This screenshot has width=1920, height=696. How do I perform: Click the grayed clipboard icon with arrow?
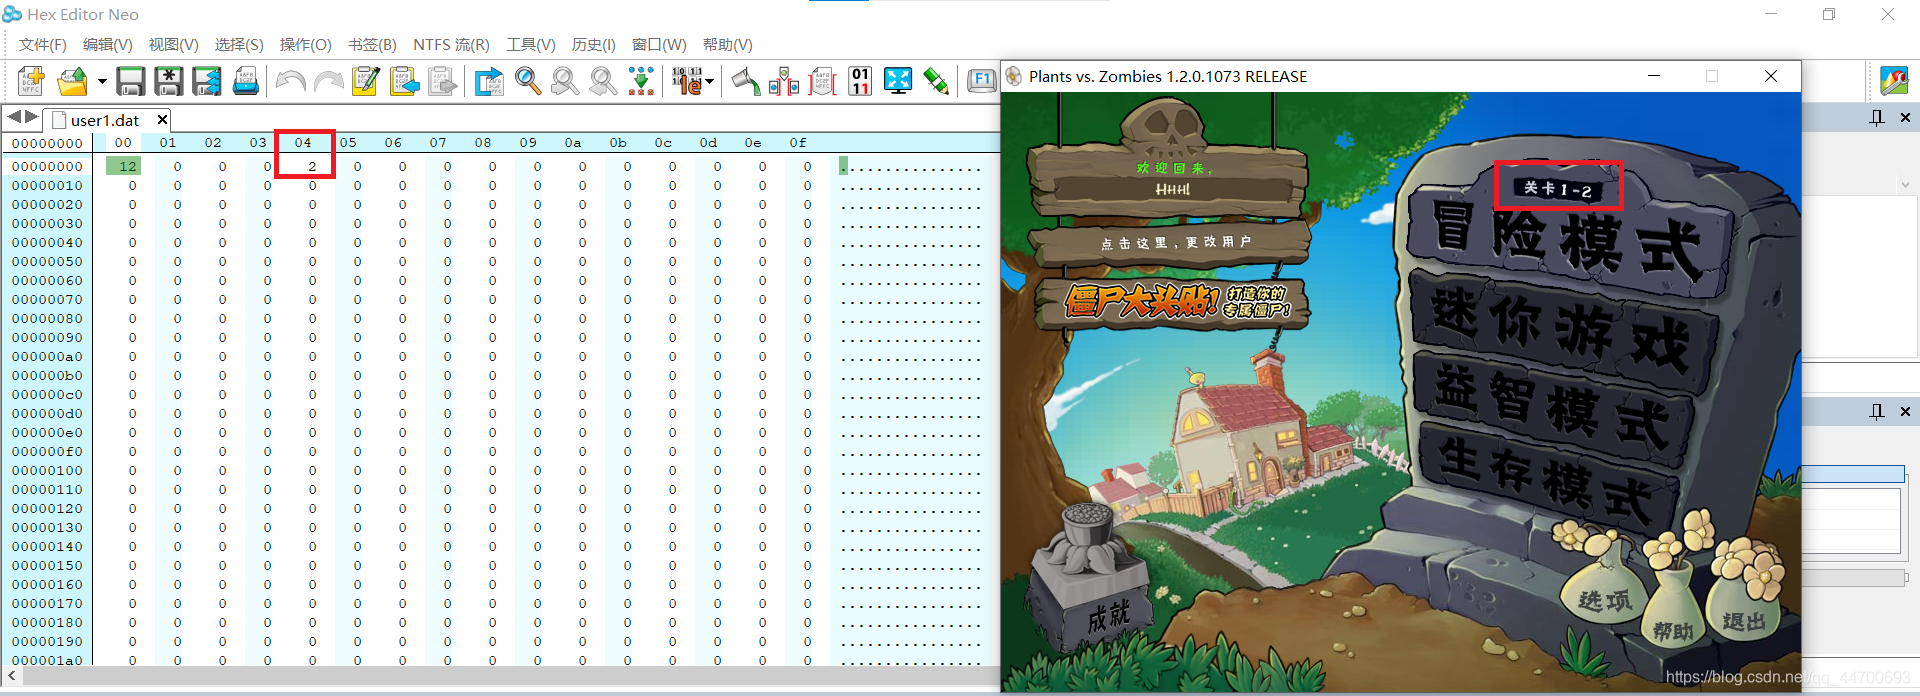[442, 81]
